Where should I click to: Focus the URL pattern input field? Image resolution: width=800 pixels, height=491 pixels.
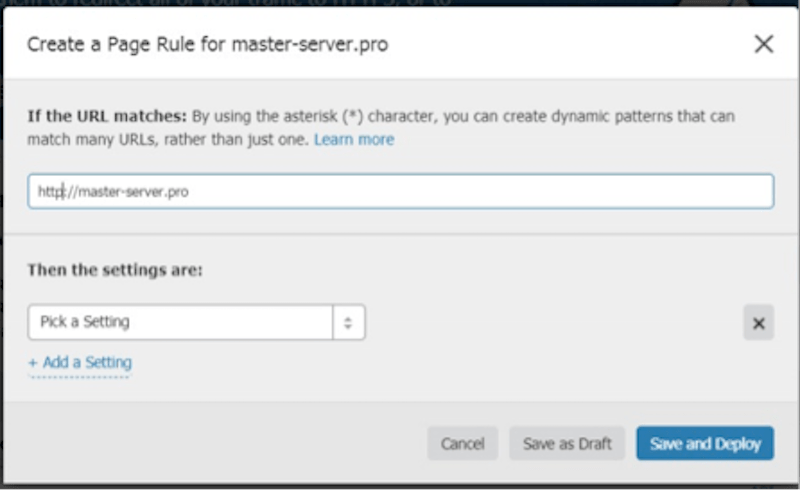pyautogui.click(x=400, y=192)
